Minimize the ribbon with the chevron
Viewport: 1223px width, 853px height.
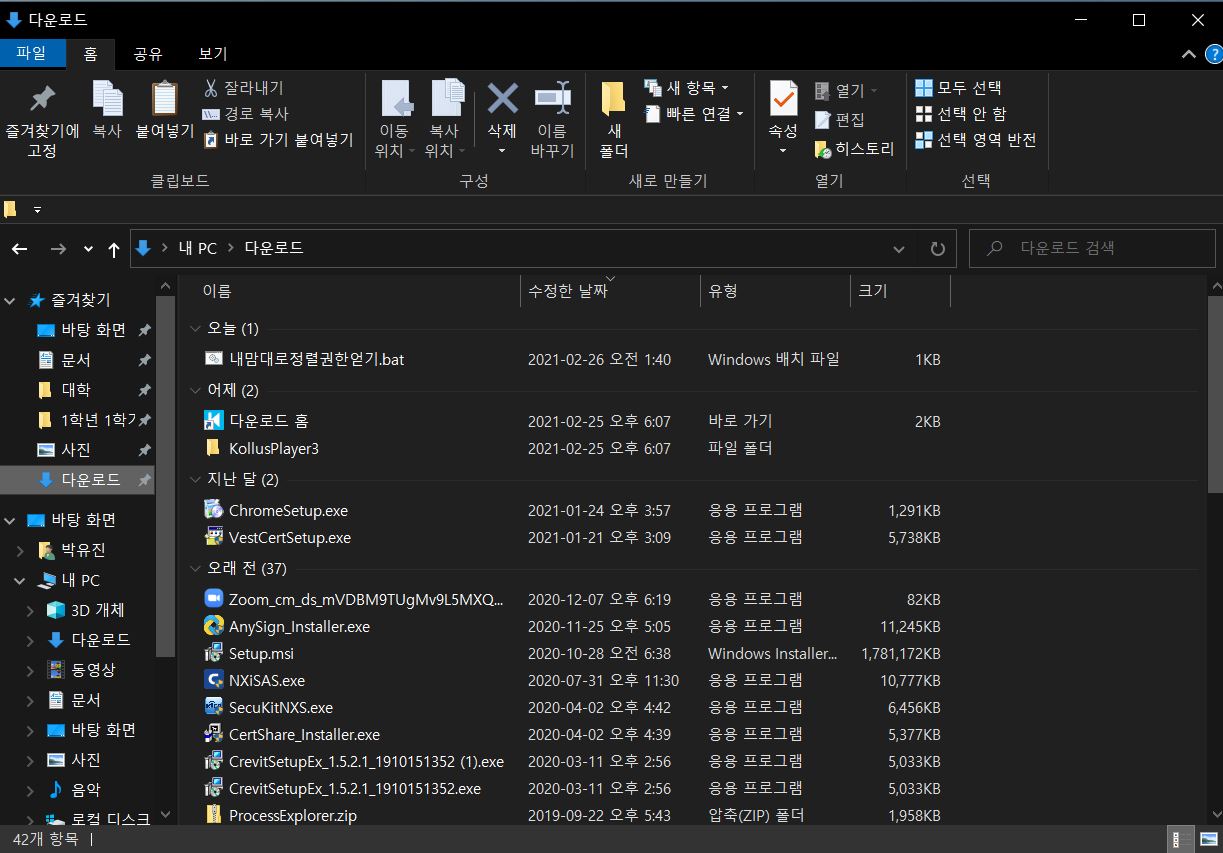click(1188, 54)
